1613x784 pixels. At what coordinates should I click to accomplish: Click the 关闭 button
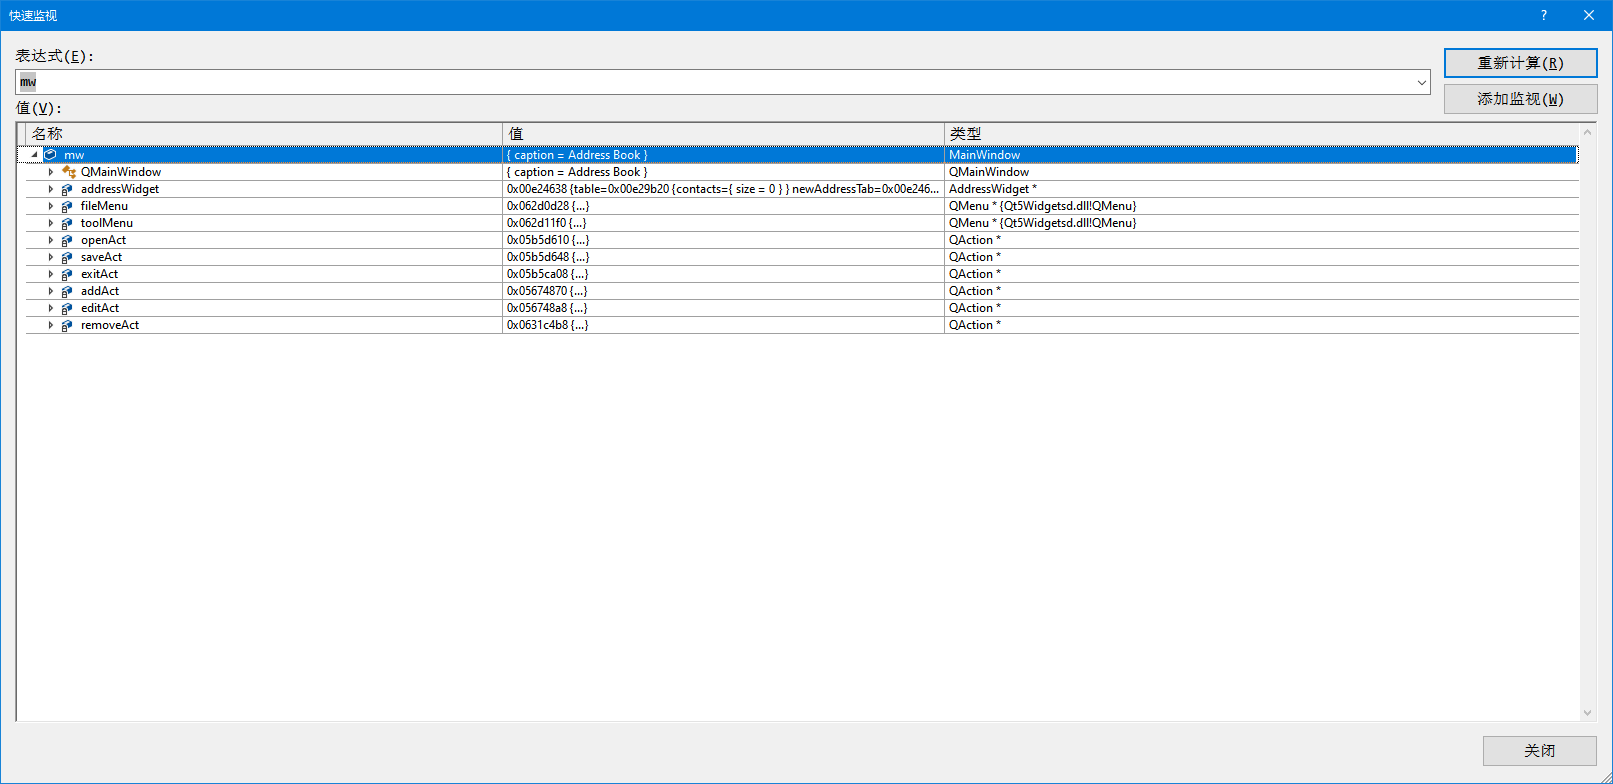1539,751
